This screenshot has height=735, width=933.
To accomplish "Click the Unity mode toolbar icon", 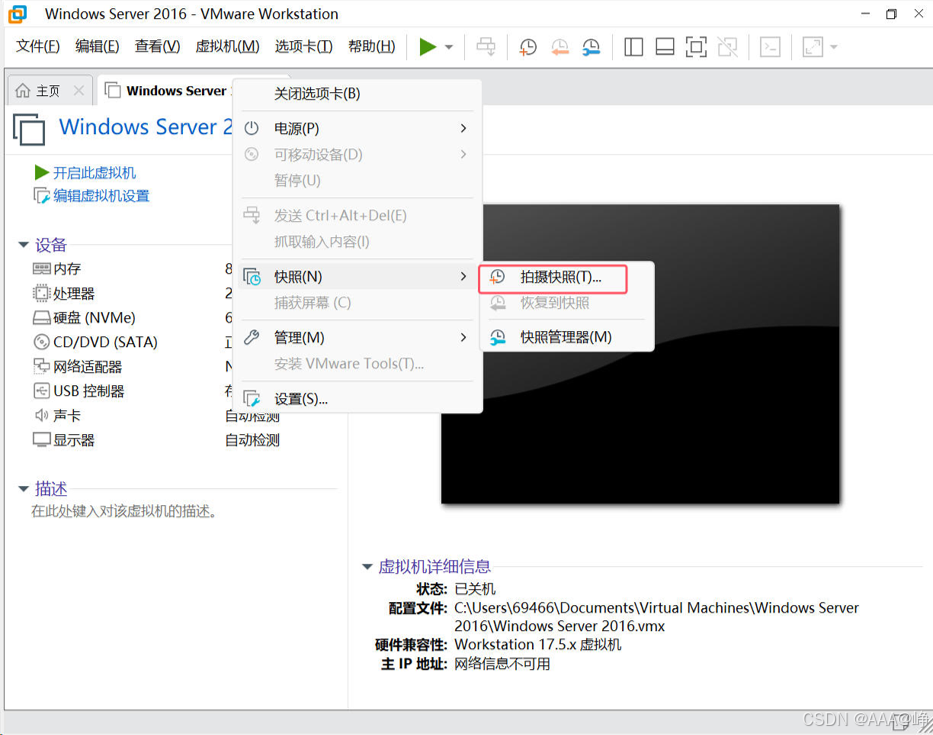I will [727, 46].
